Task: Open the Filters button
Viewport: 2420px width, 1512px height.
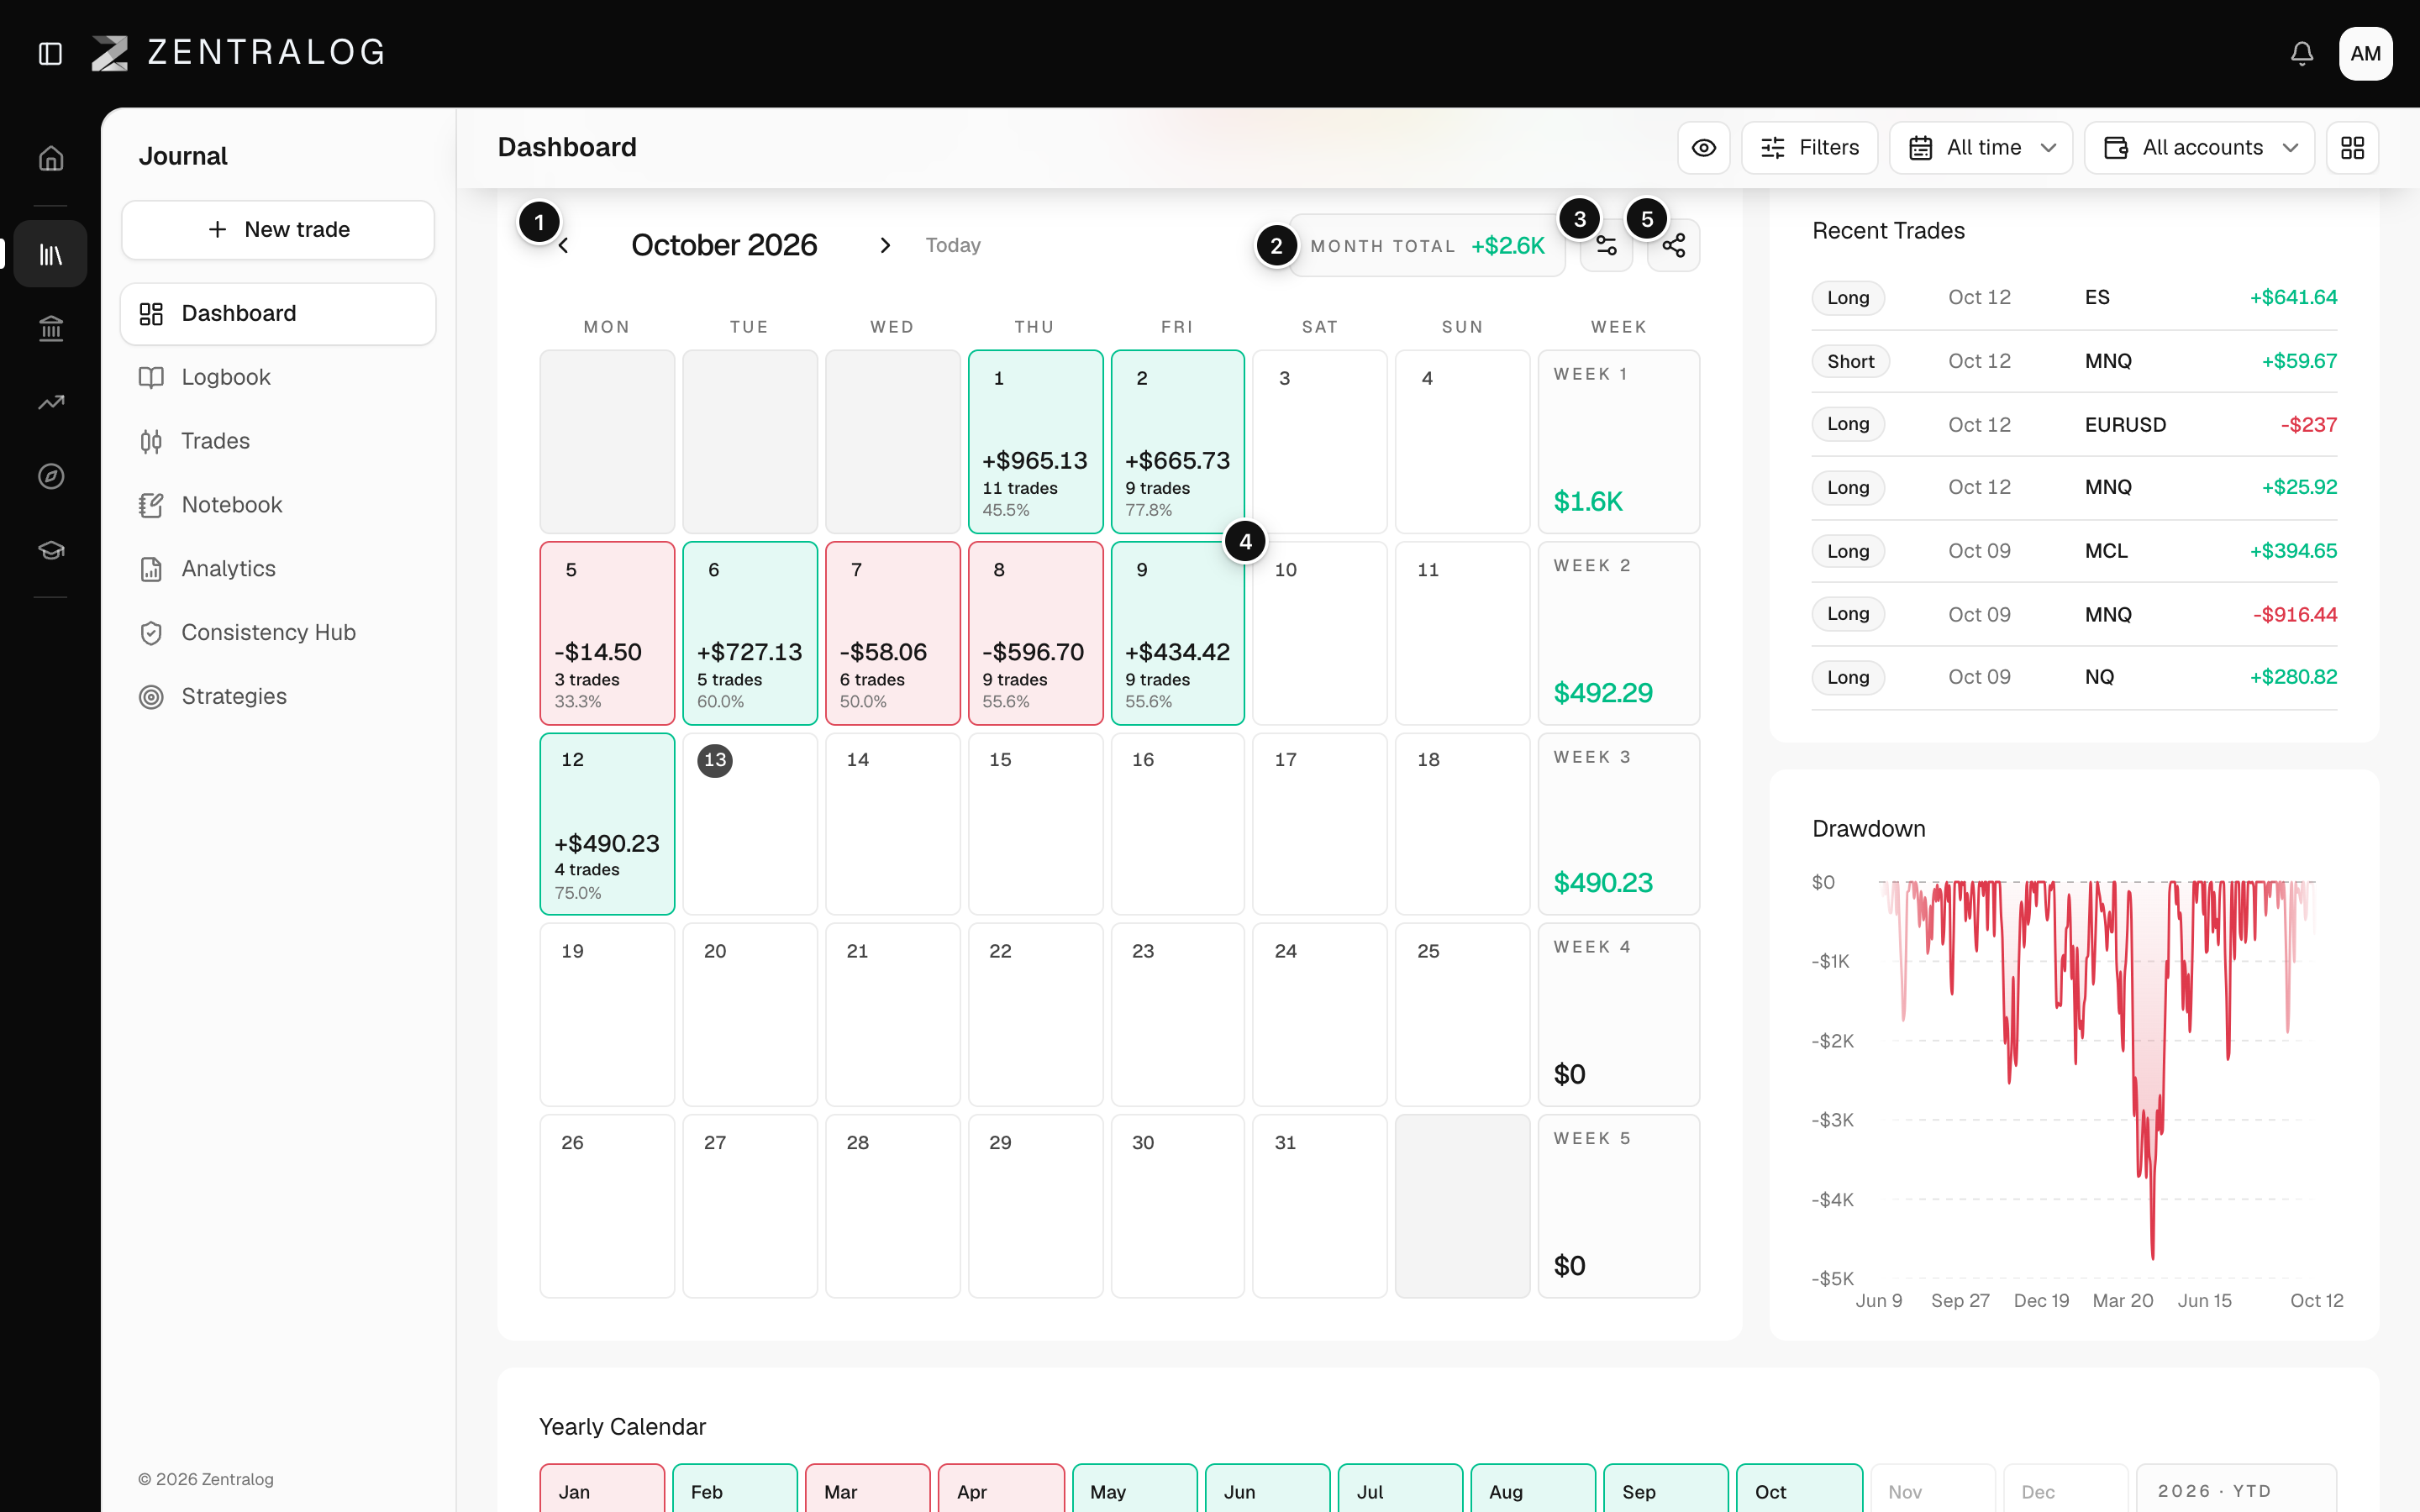Action: coord(1810,148)
